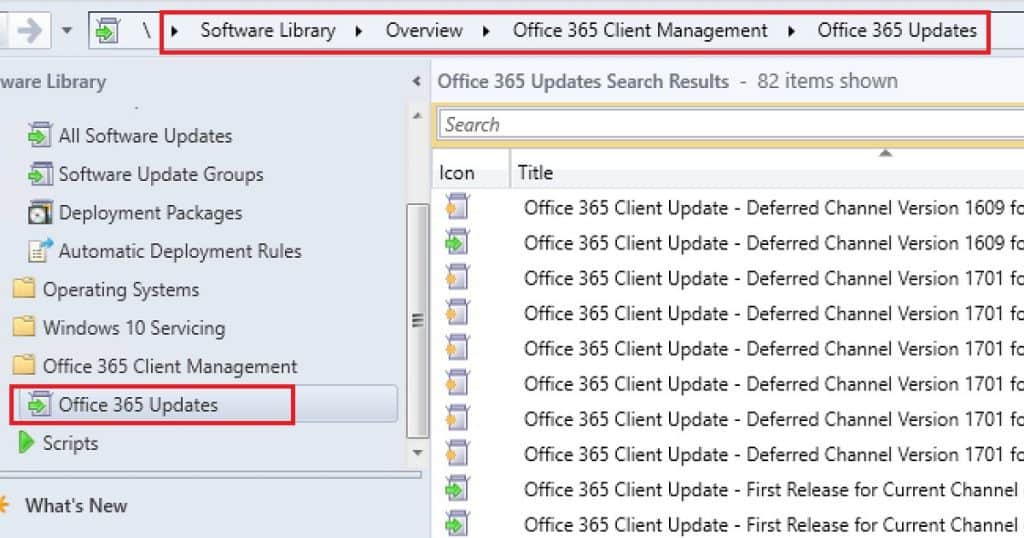
Task: Select Office 365 Updates tree node icon
Action: (40, 405)
